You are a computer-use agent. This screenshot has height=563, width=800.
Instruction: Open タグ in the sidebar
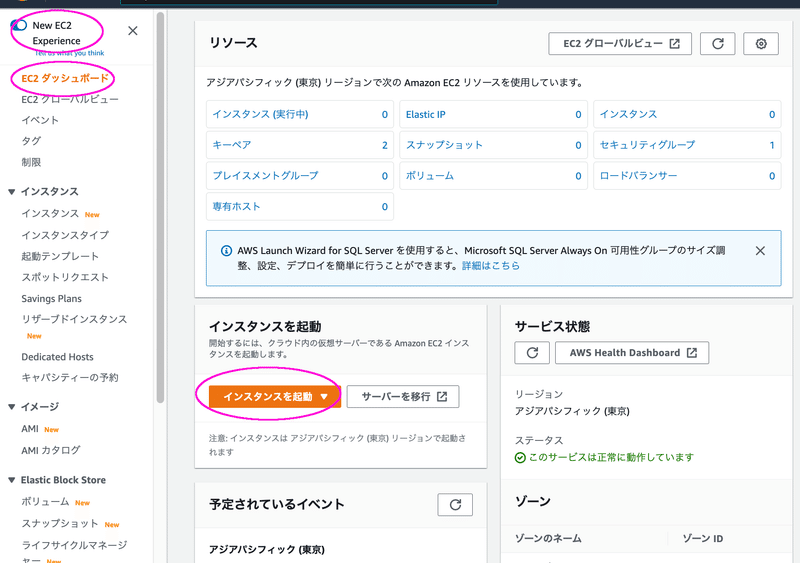point(31,141)
